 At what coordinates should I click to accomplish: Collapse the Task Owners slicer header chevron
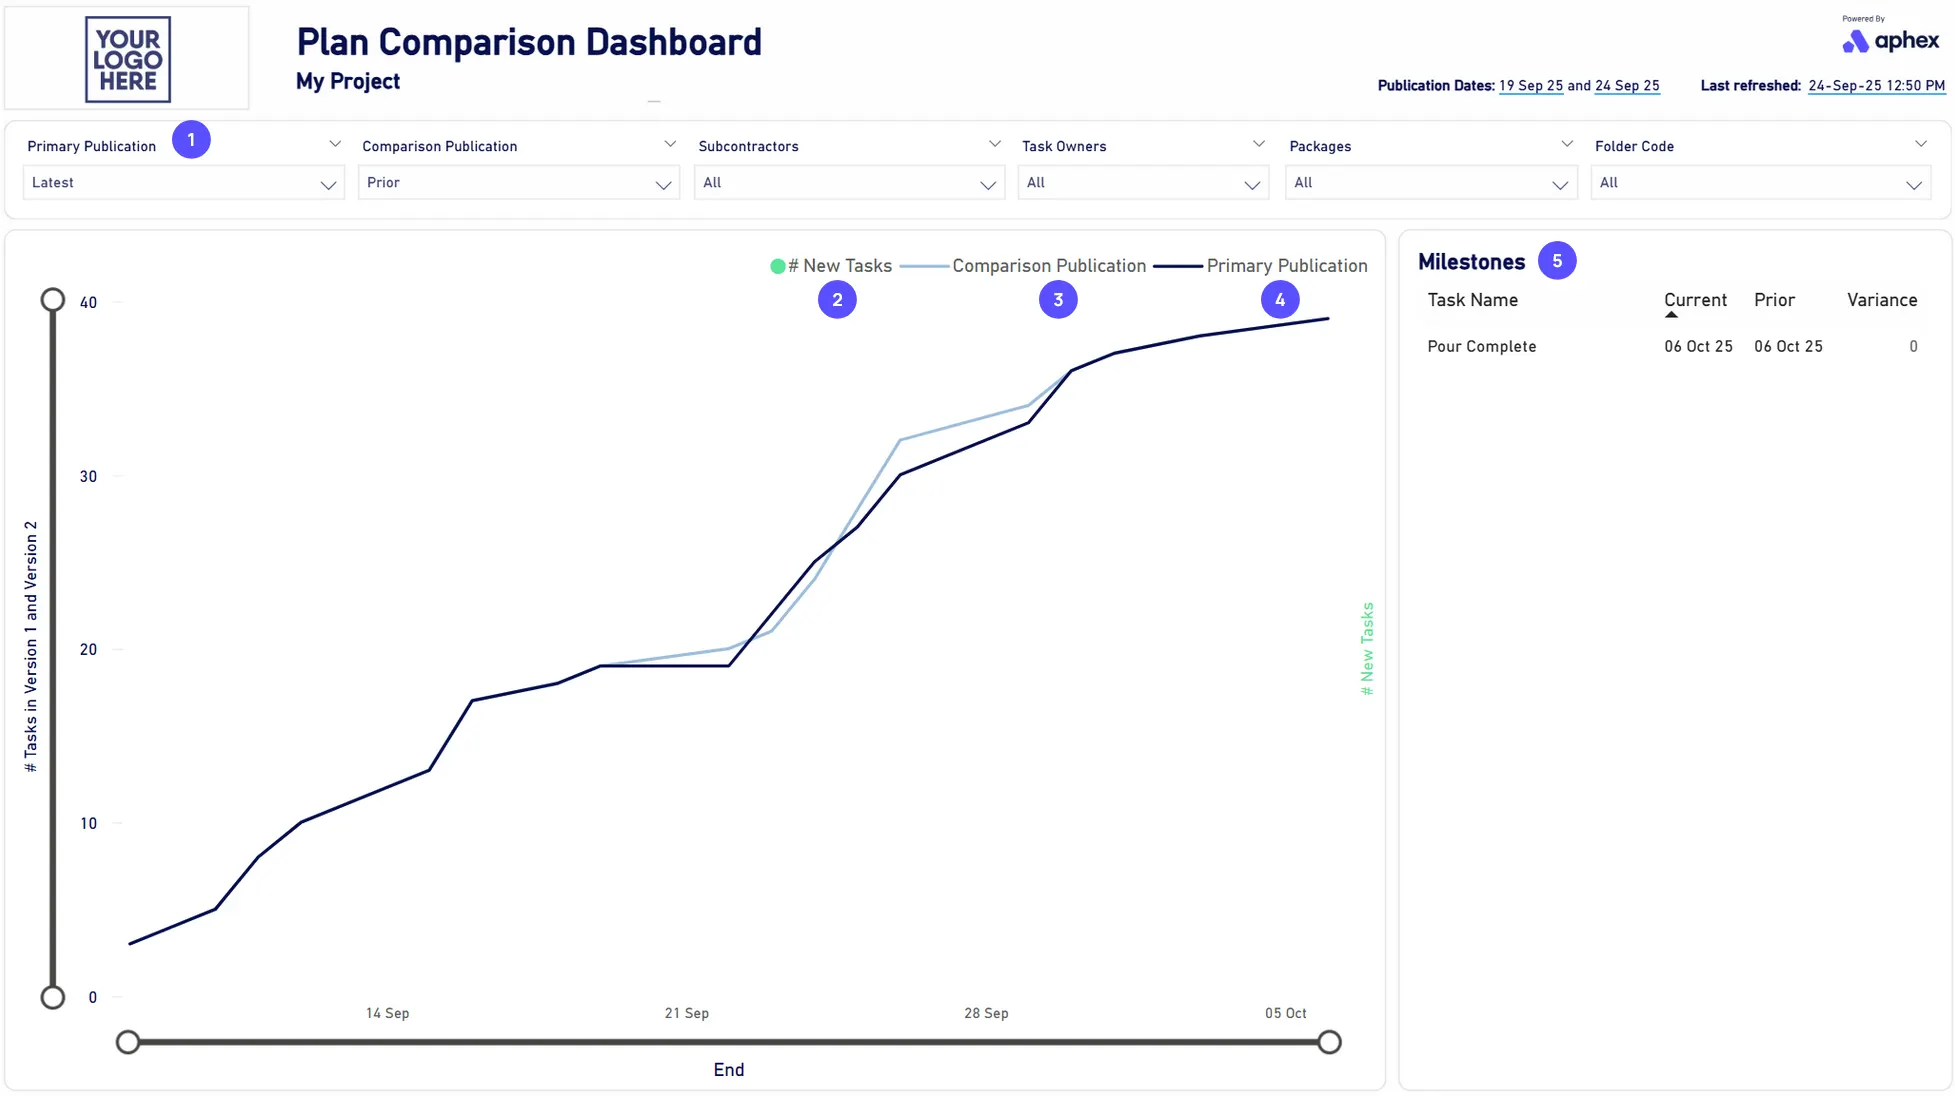(1258, 145)
